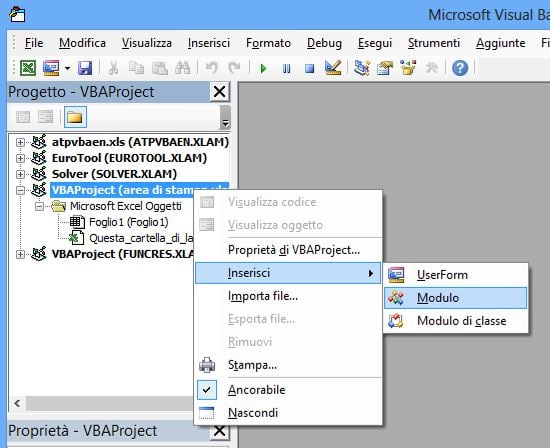Click the View Microsoft Excel icon
The height and width of the screenshot is (448, 550).
[x=28, y=68]
